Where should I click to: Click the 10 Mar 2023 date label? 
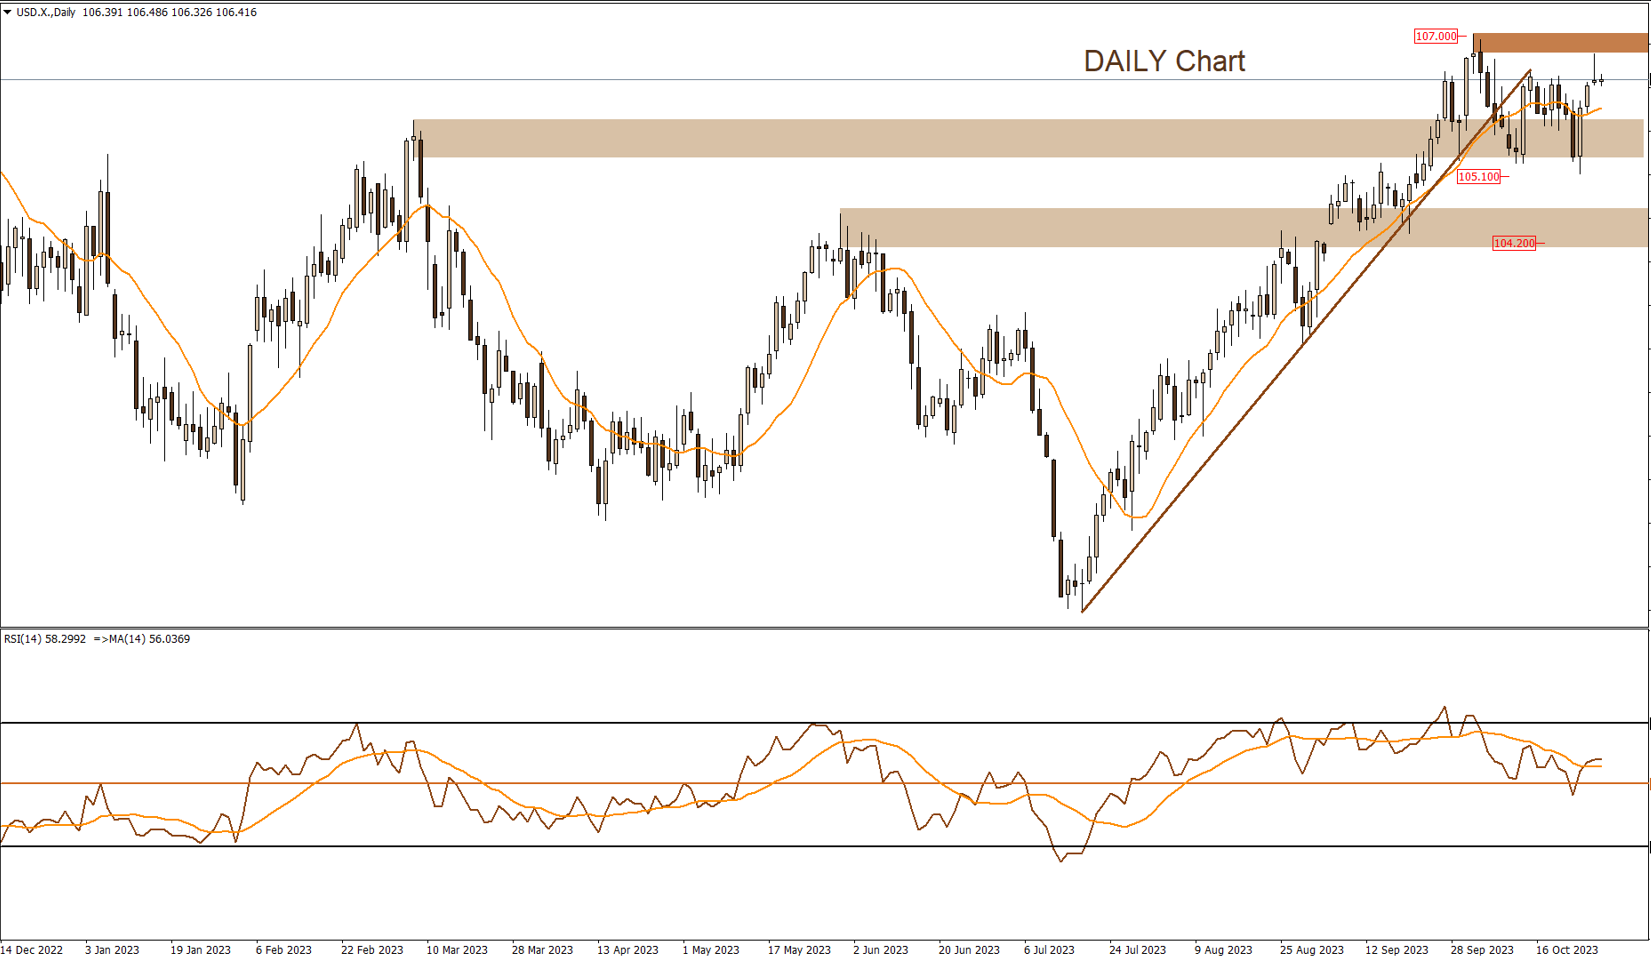457,950
